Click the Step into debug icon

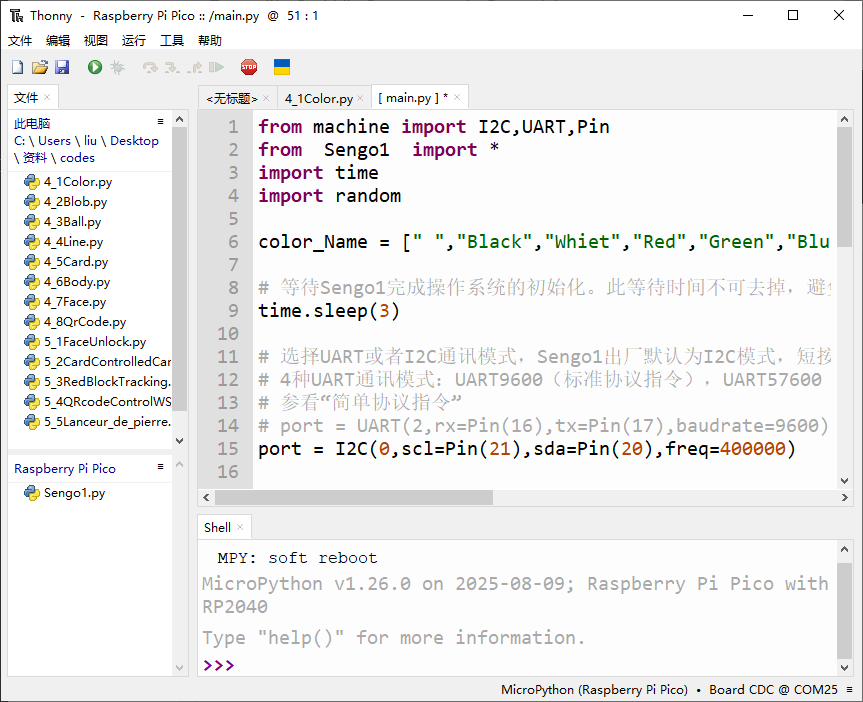point(172,67)
